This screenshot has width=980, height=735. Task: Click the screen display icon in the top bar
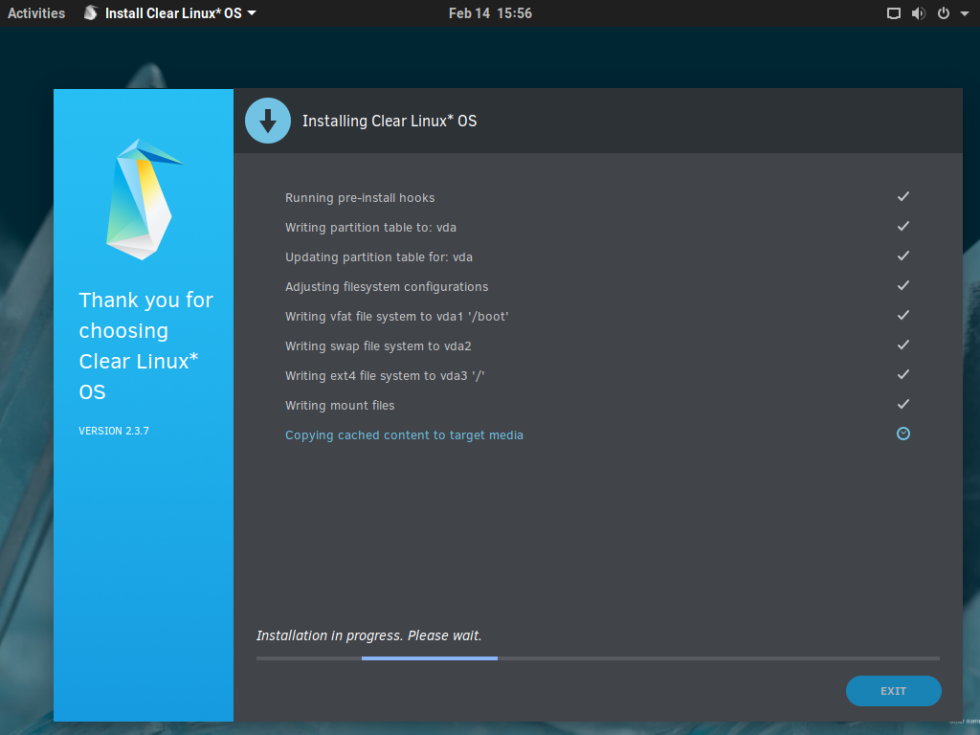[893, 13]
